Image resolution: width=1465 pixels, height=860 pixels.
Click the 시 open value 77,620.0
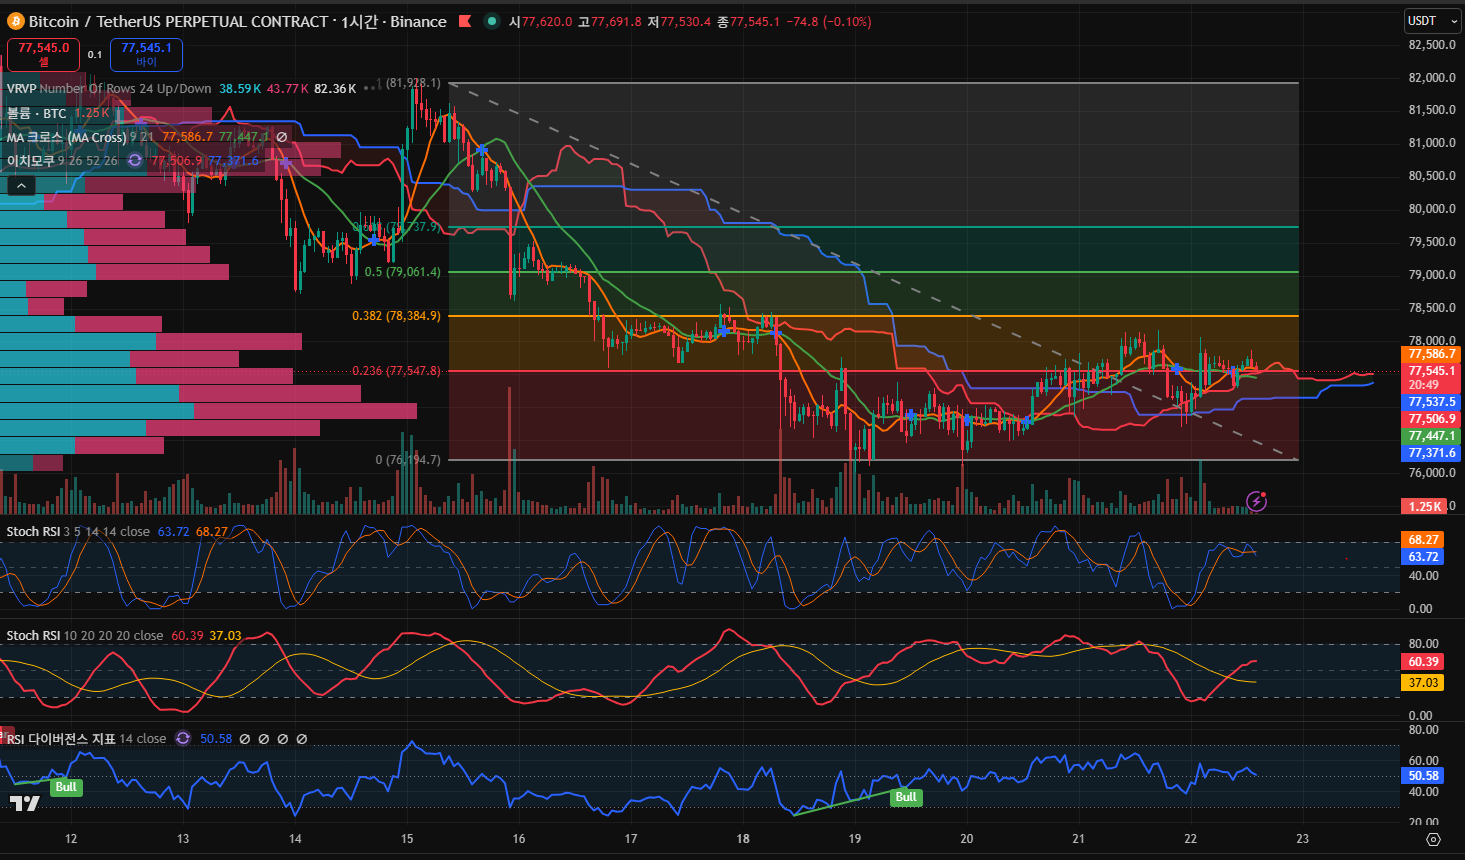coord(547,21)
